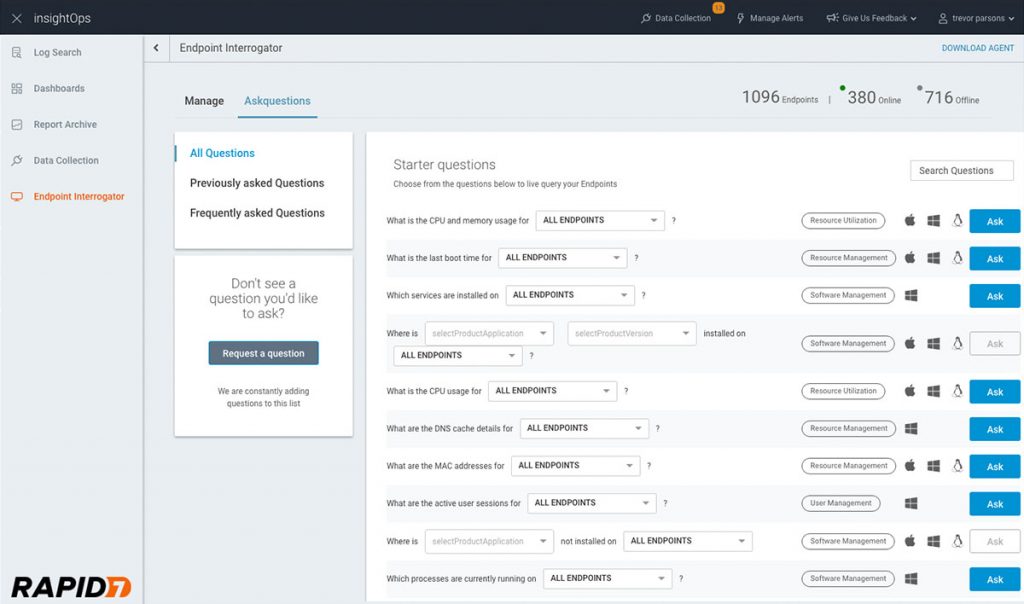This screenshot has width=1024, height=604.
Task: Collapse the sidebar with the back chevron
Action: click(156, 48)
